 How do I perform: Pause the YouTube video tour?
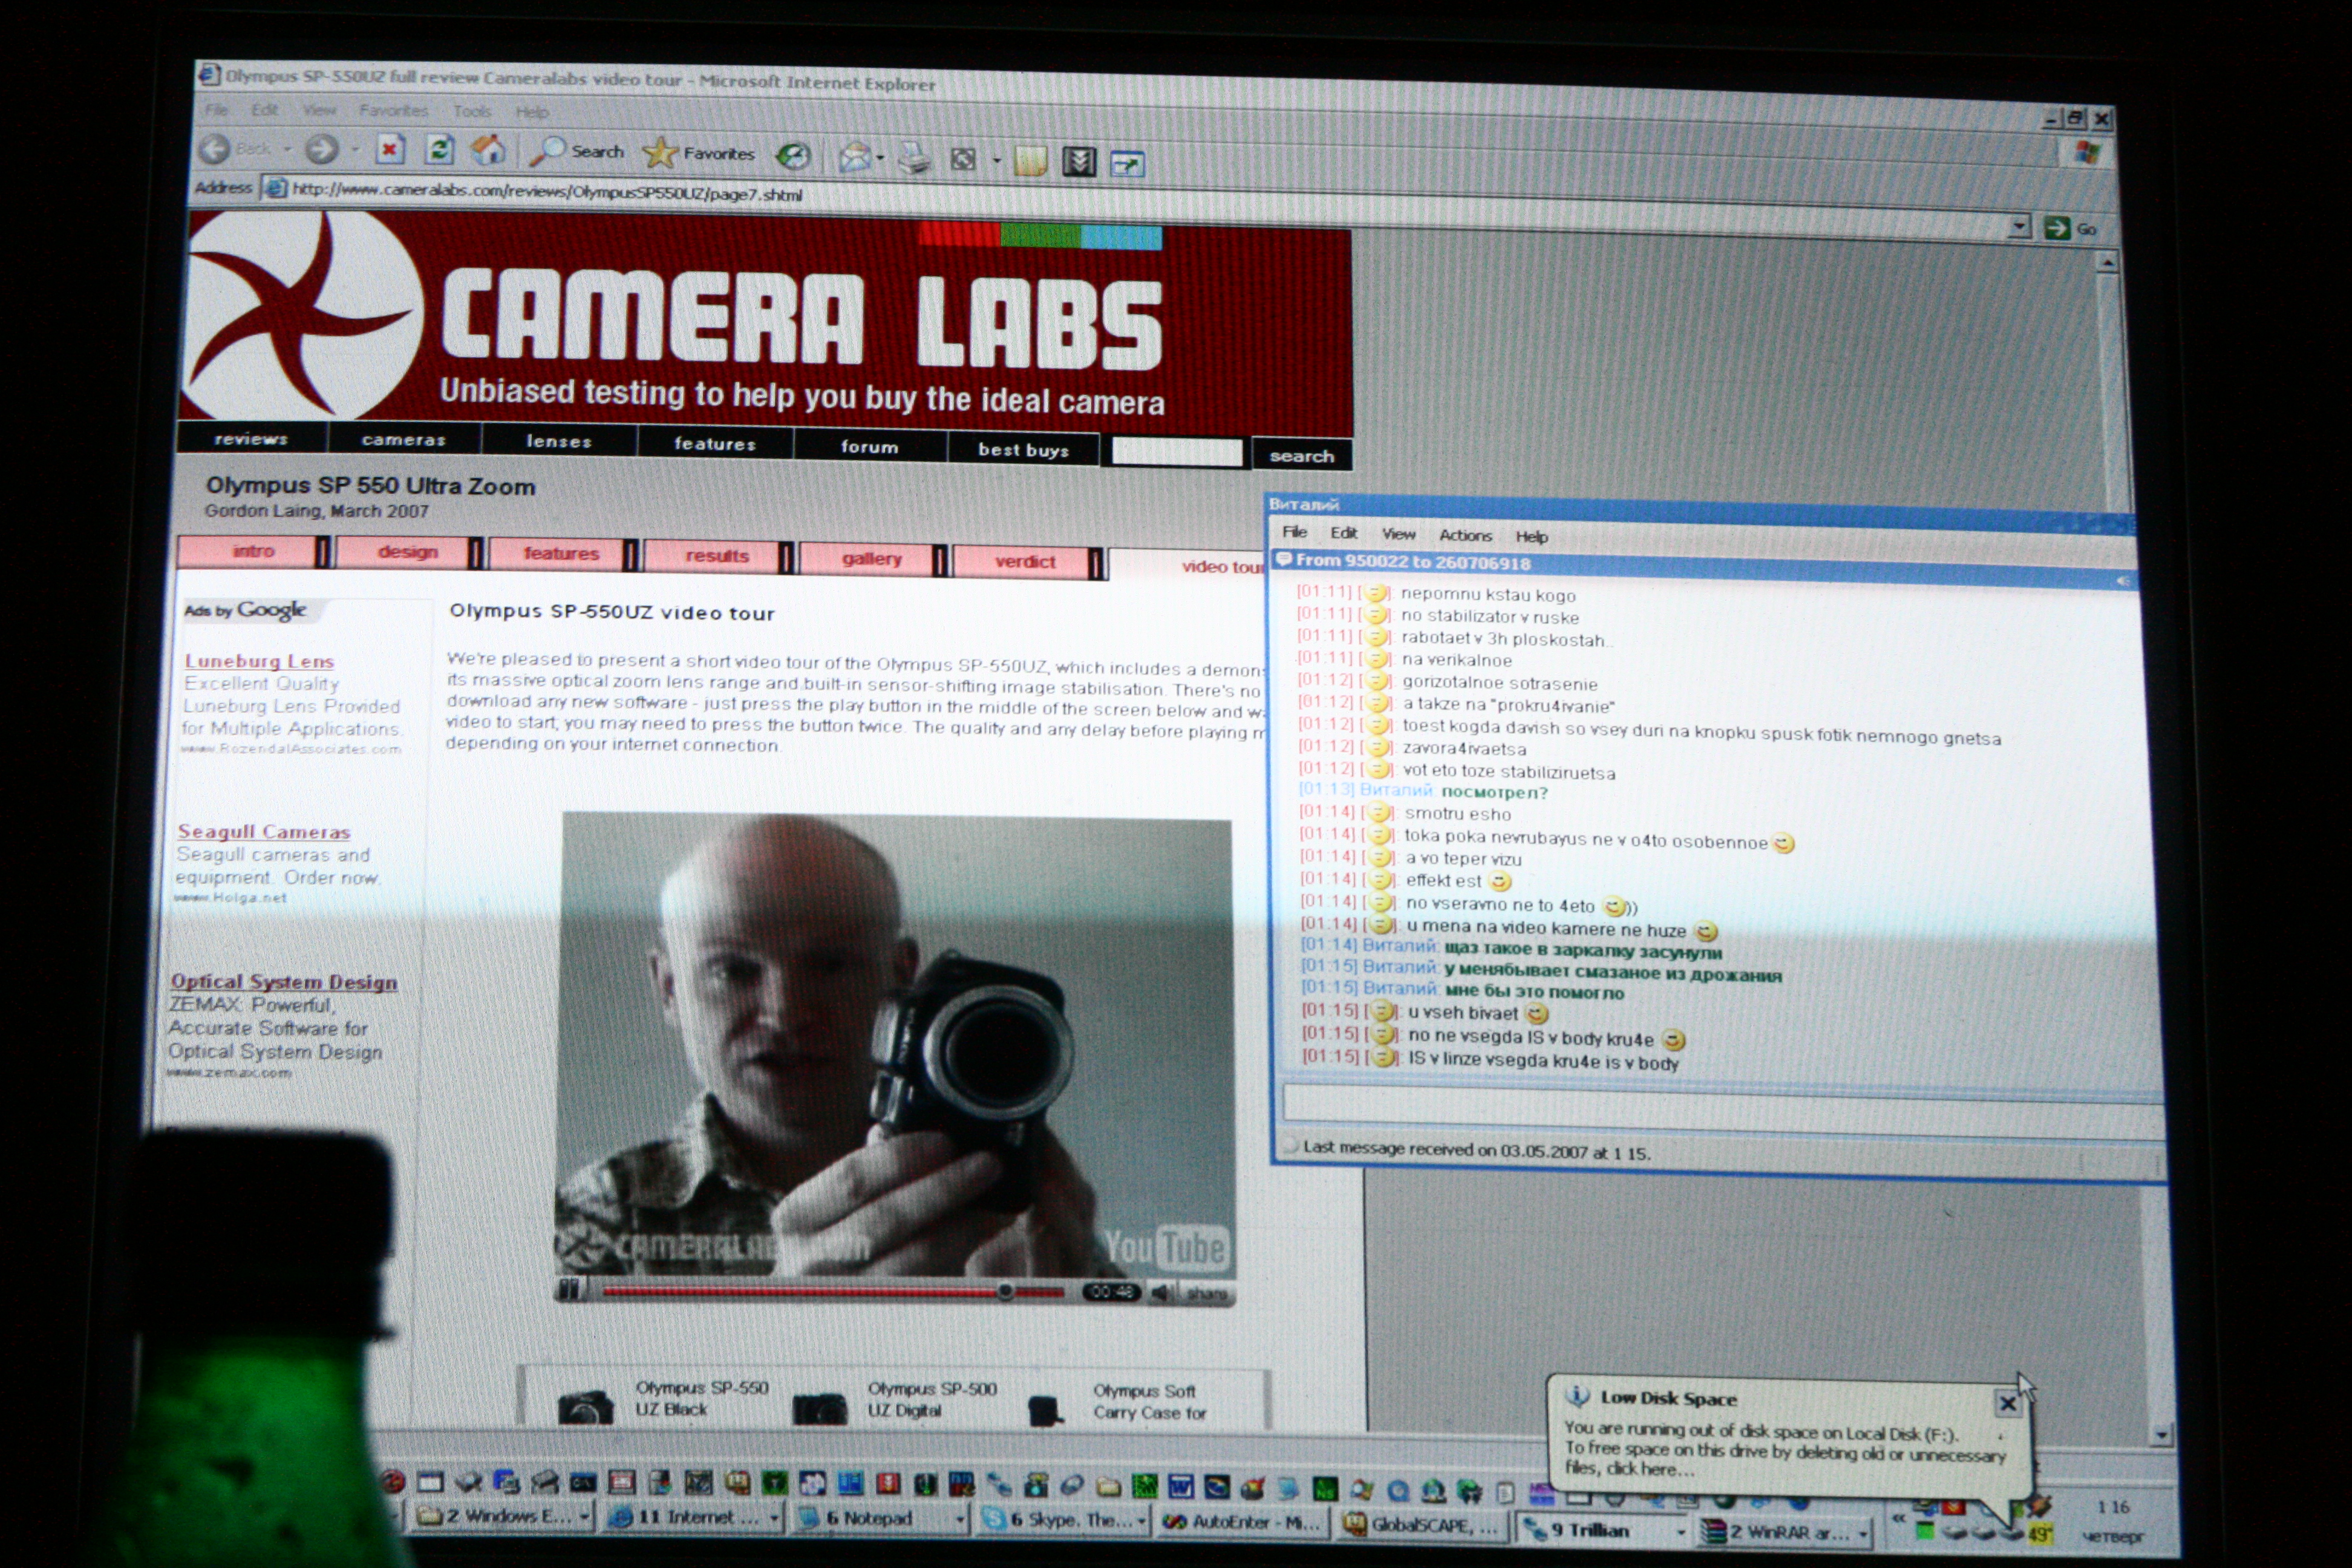[569, 1290]
